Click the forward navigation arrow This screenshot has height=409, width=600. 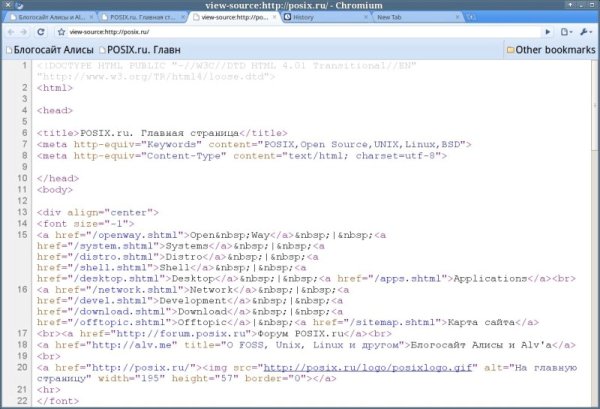pos(24,32)
